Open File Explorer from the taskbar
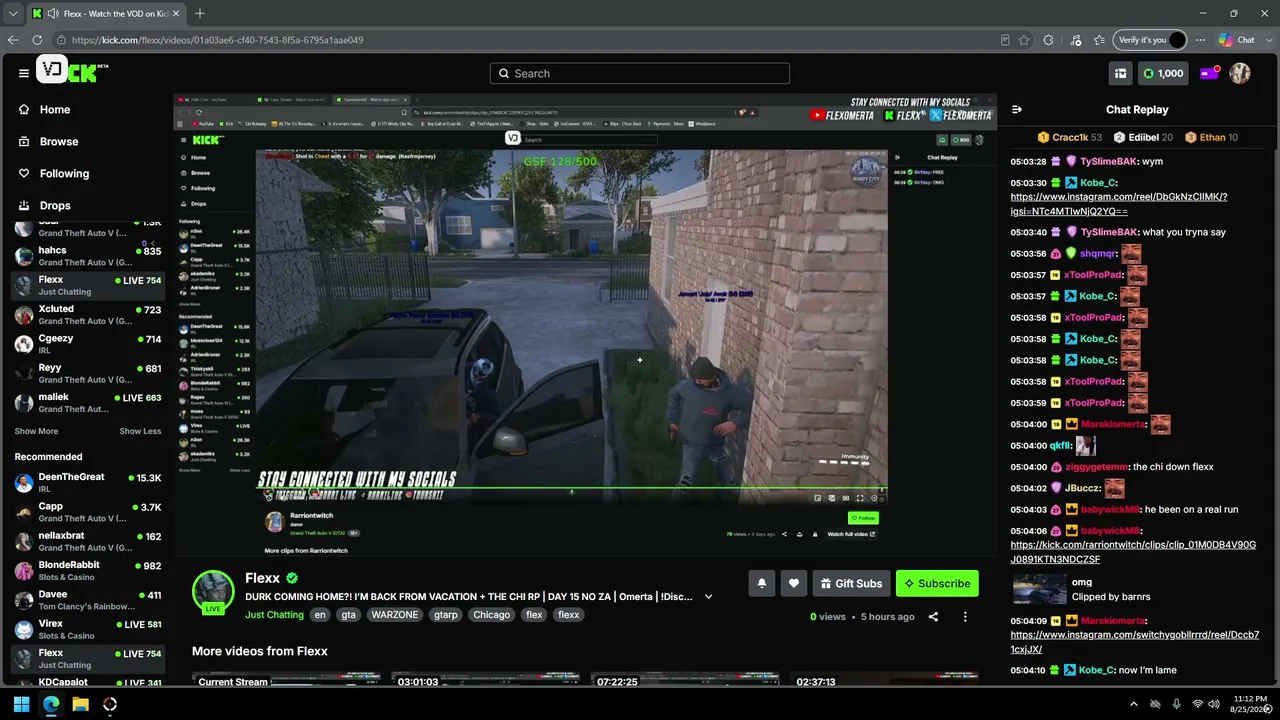Screen dimensions: 1280x720 point(81,704)
